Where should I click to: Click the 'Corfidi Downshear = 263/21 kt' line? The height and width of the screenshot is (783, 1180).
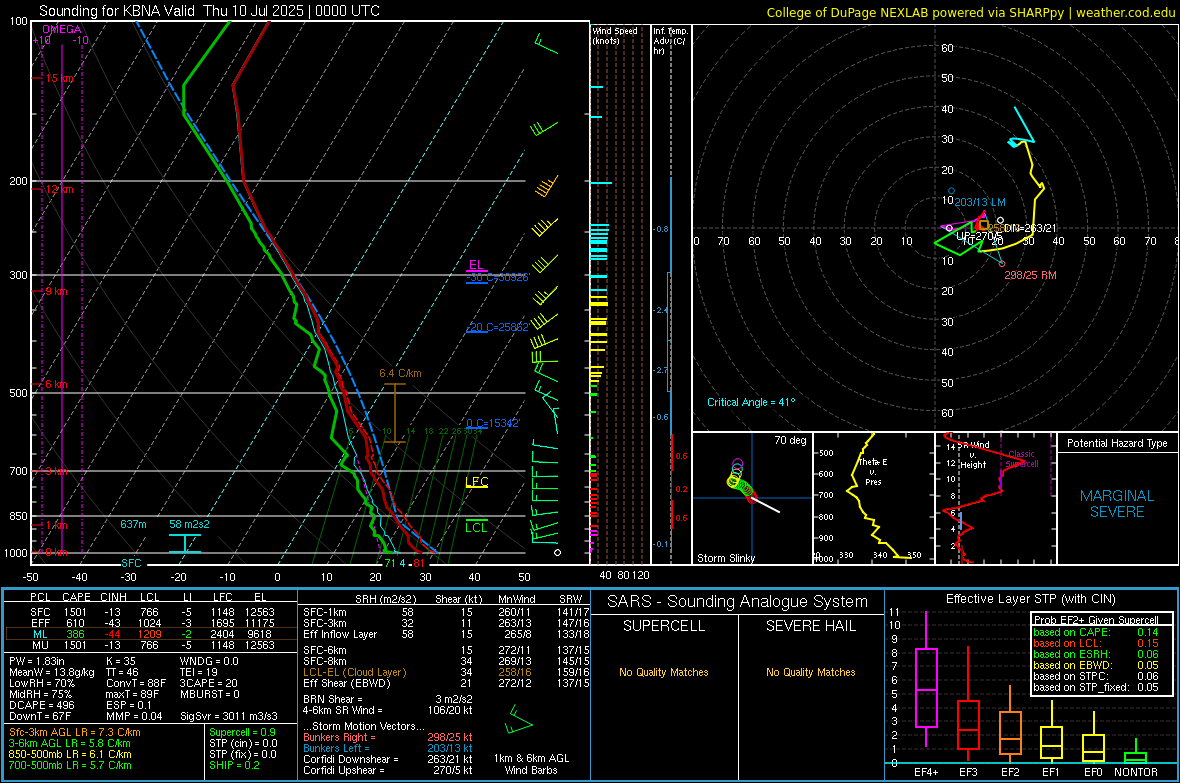pos(388,759)
